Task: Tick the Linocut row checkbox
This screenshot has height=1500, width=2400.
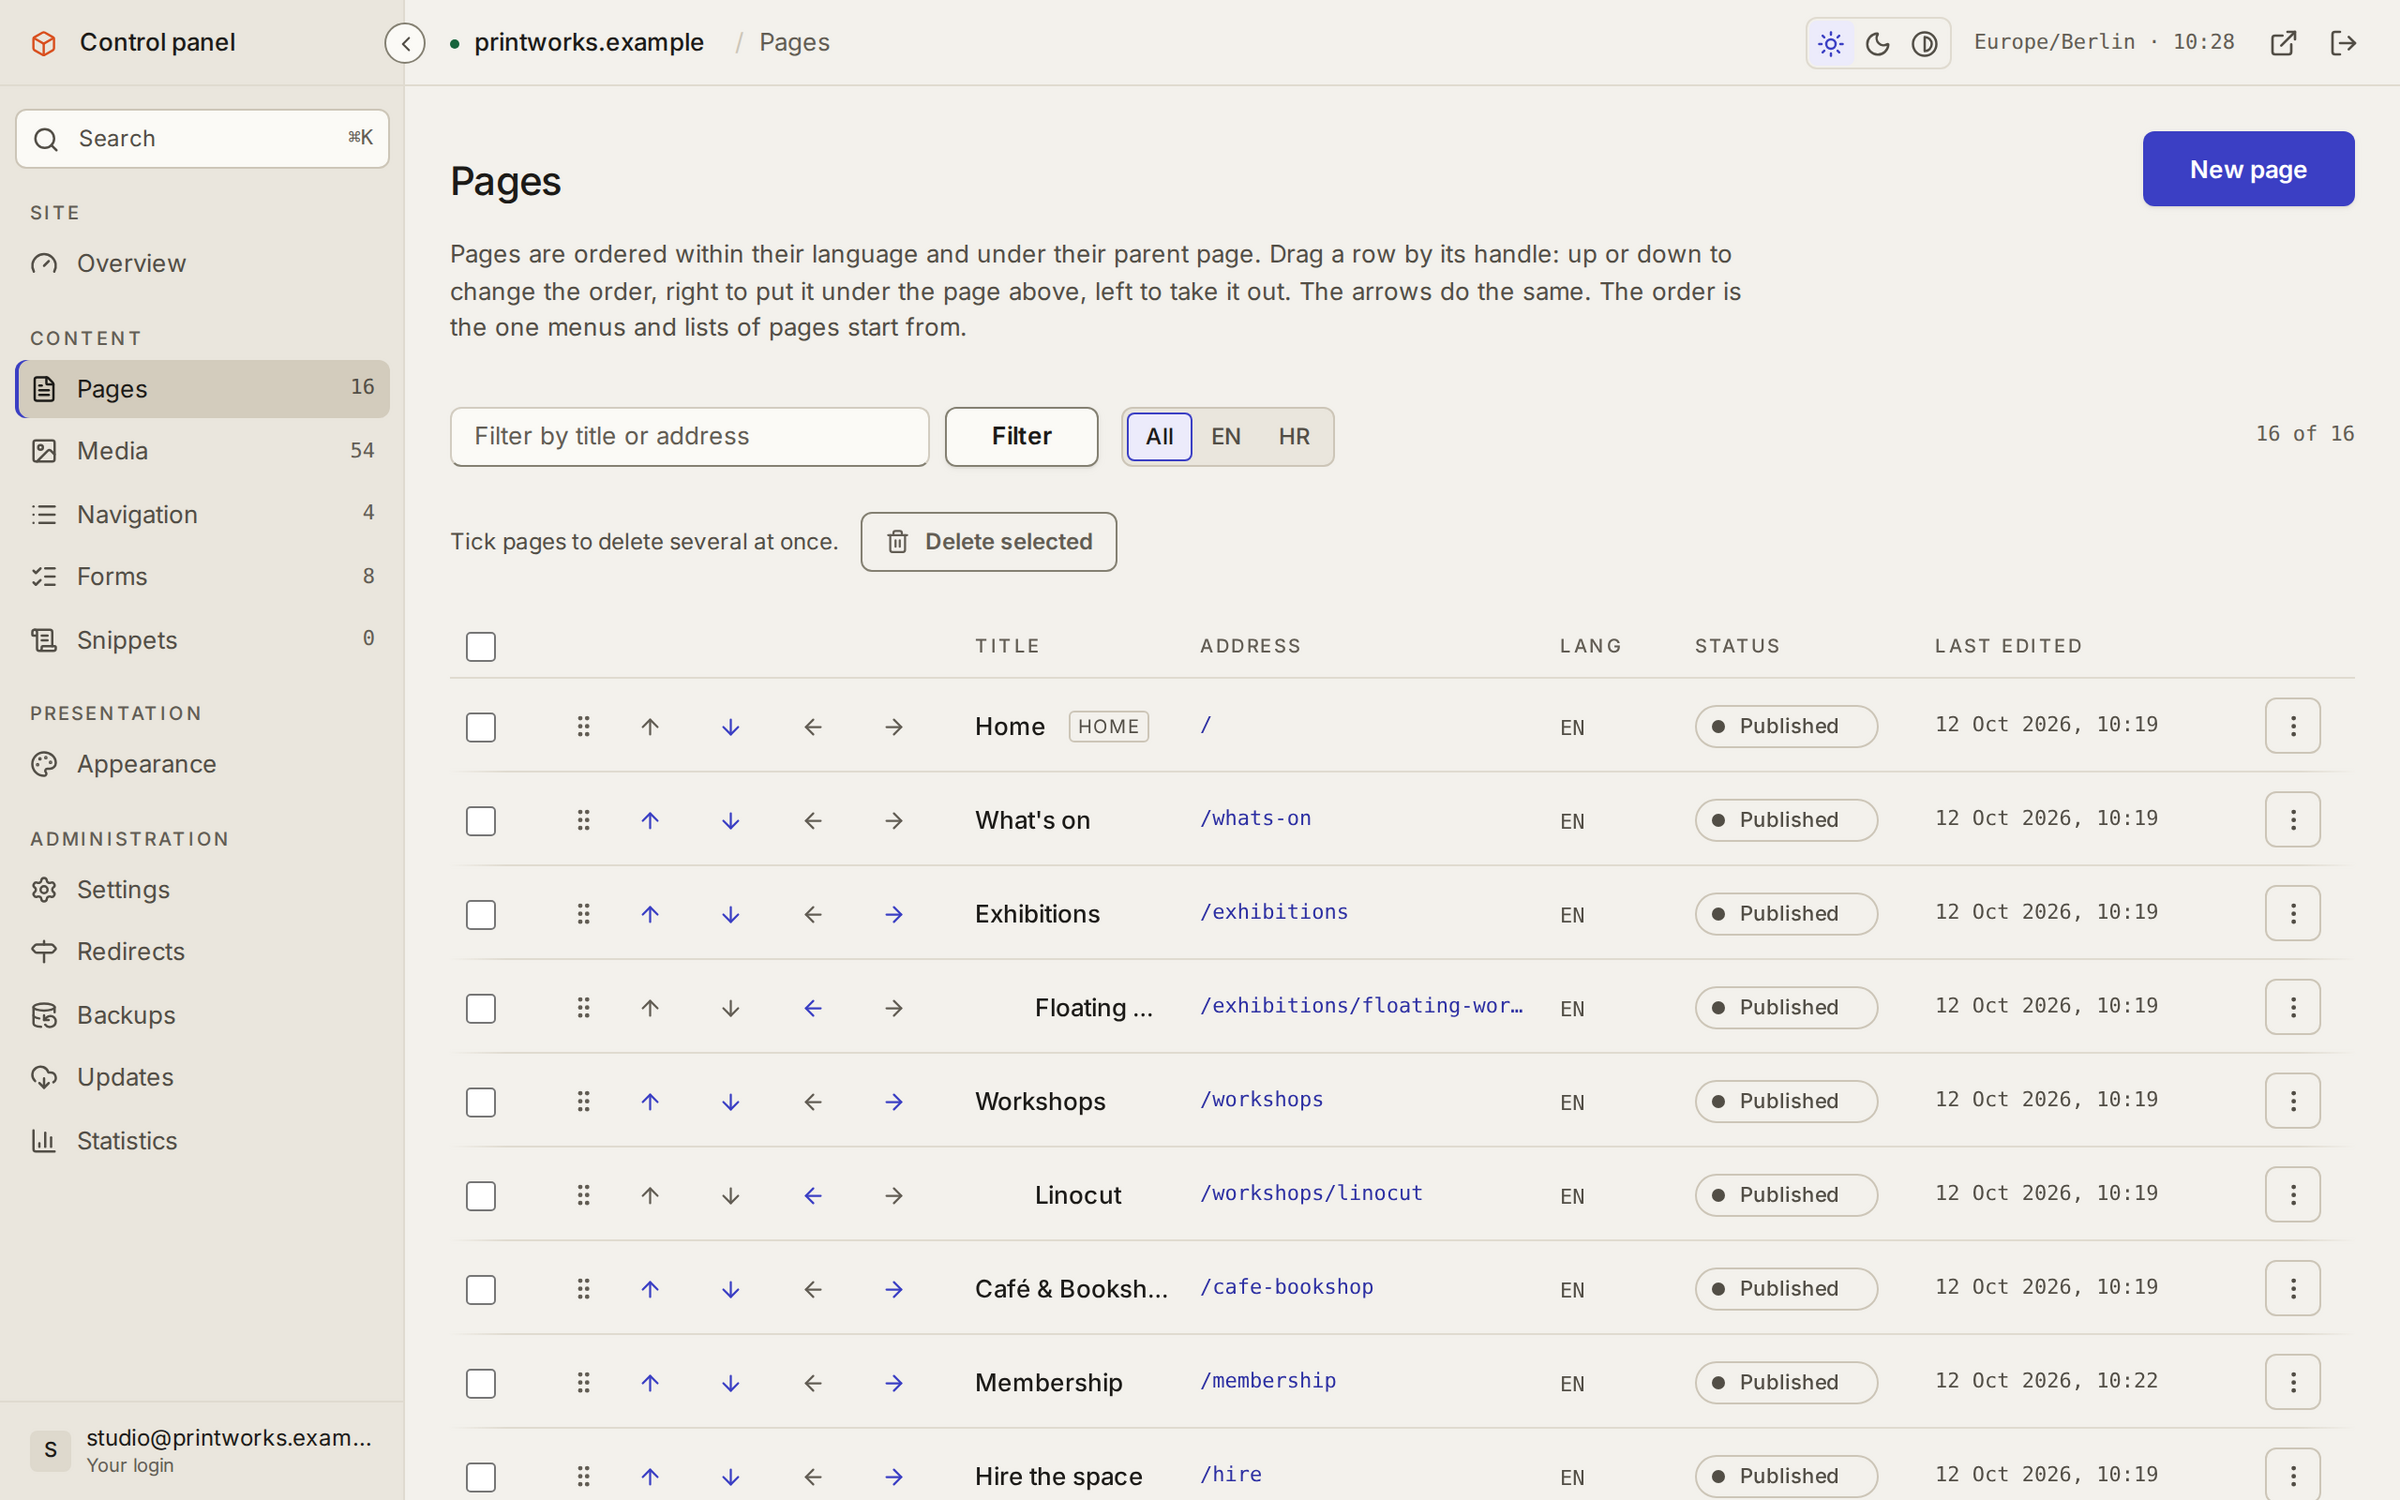Action: [x=481, y=1196]
